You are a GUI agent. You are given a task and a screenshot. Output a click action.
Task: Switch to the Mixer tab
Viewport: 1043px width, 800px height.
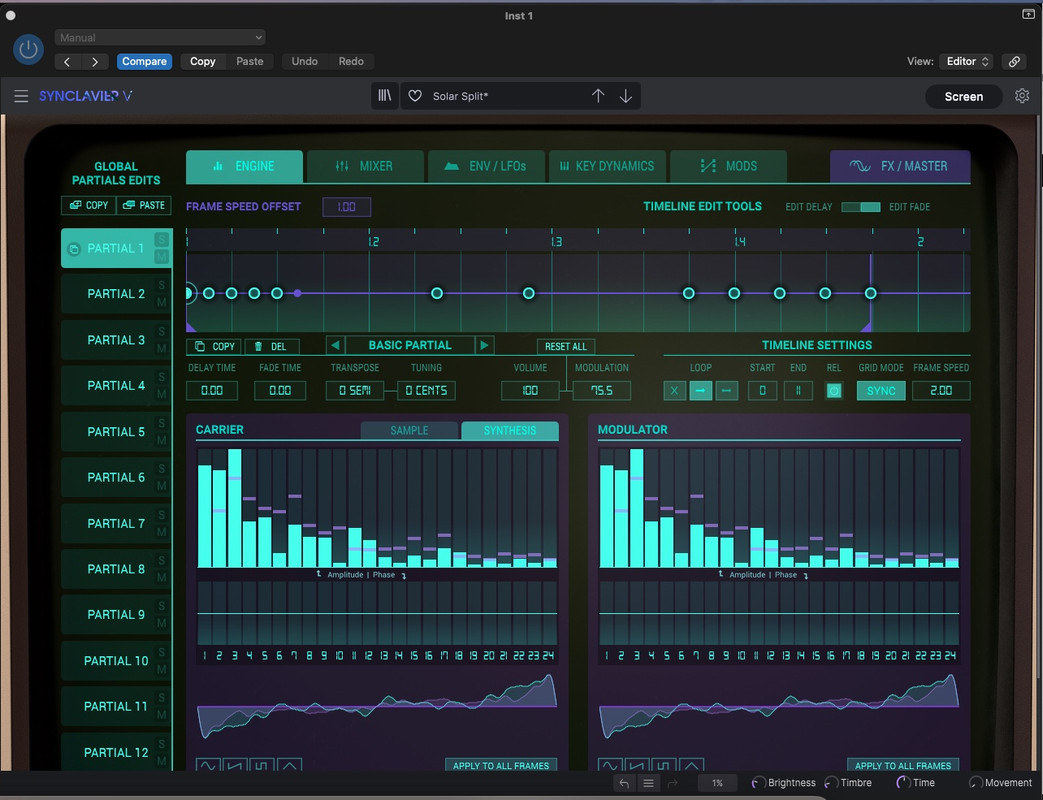365,166
